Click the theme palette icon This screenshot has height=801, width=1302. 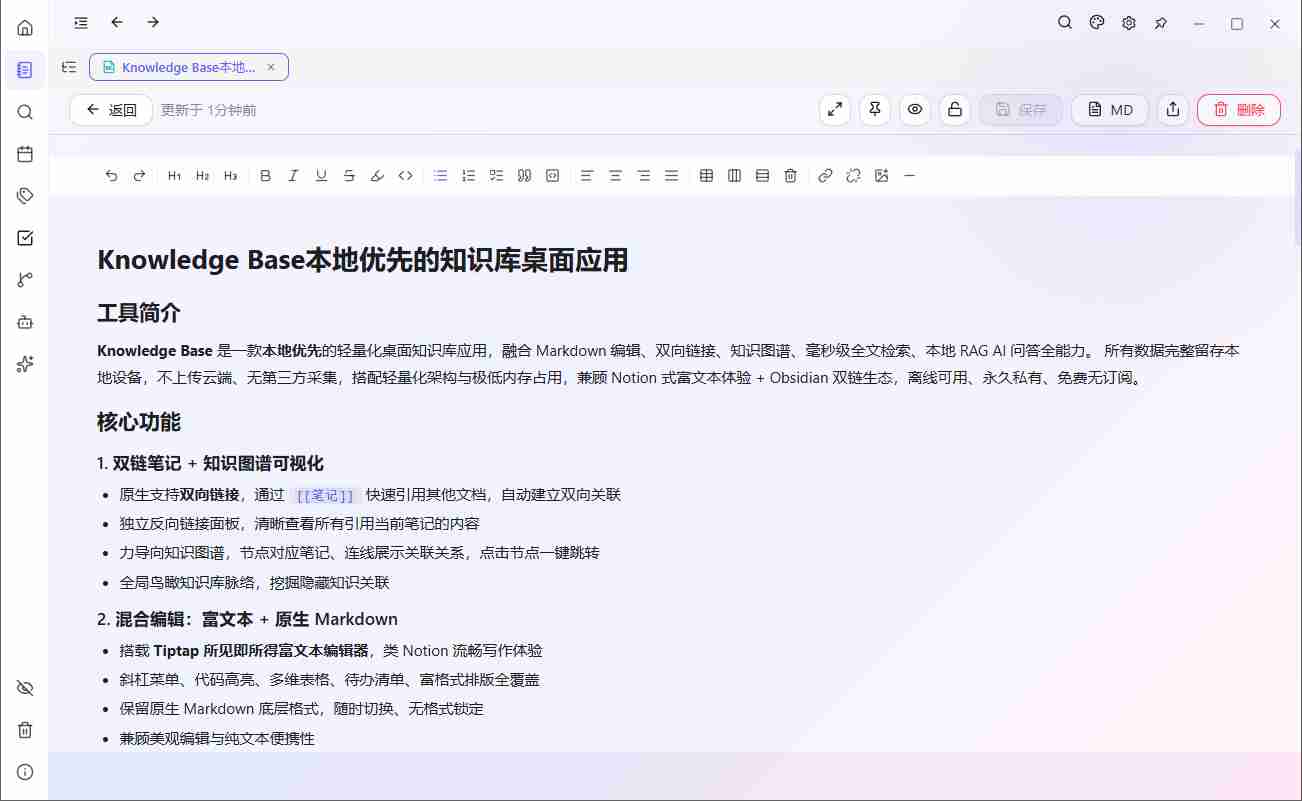[x=1097, y=23]
